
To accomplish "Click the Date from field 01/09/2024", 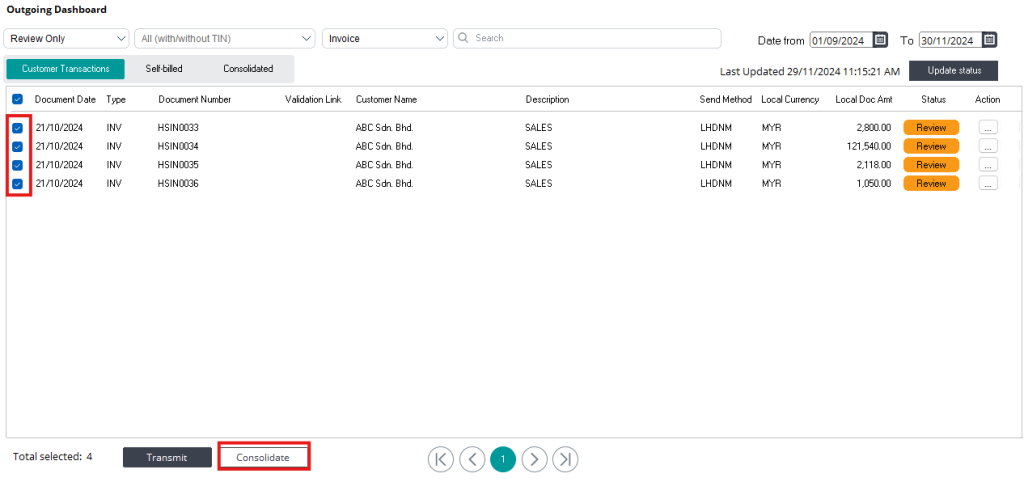I will click(842, 40).
